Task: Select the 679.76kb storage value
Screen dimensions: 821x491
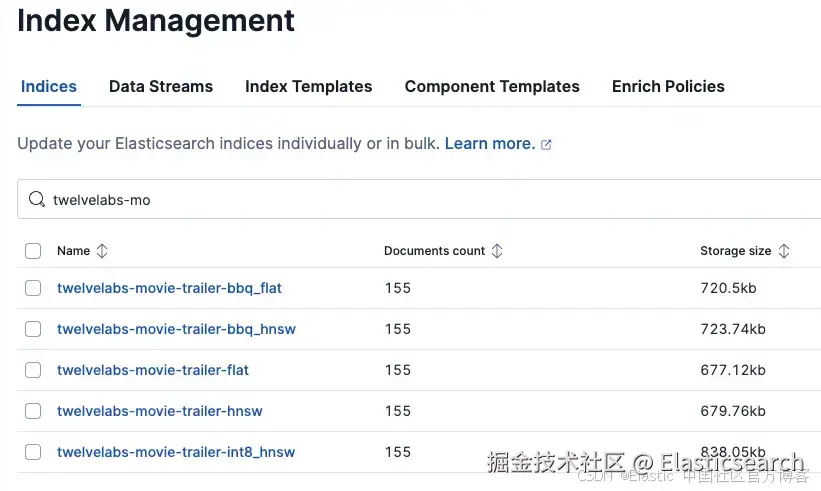Action: pos(733,411)
